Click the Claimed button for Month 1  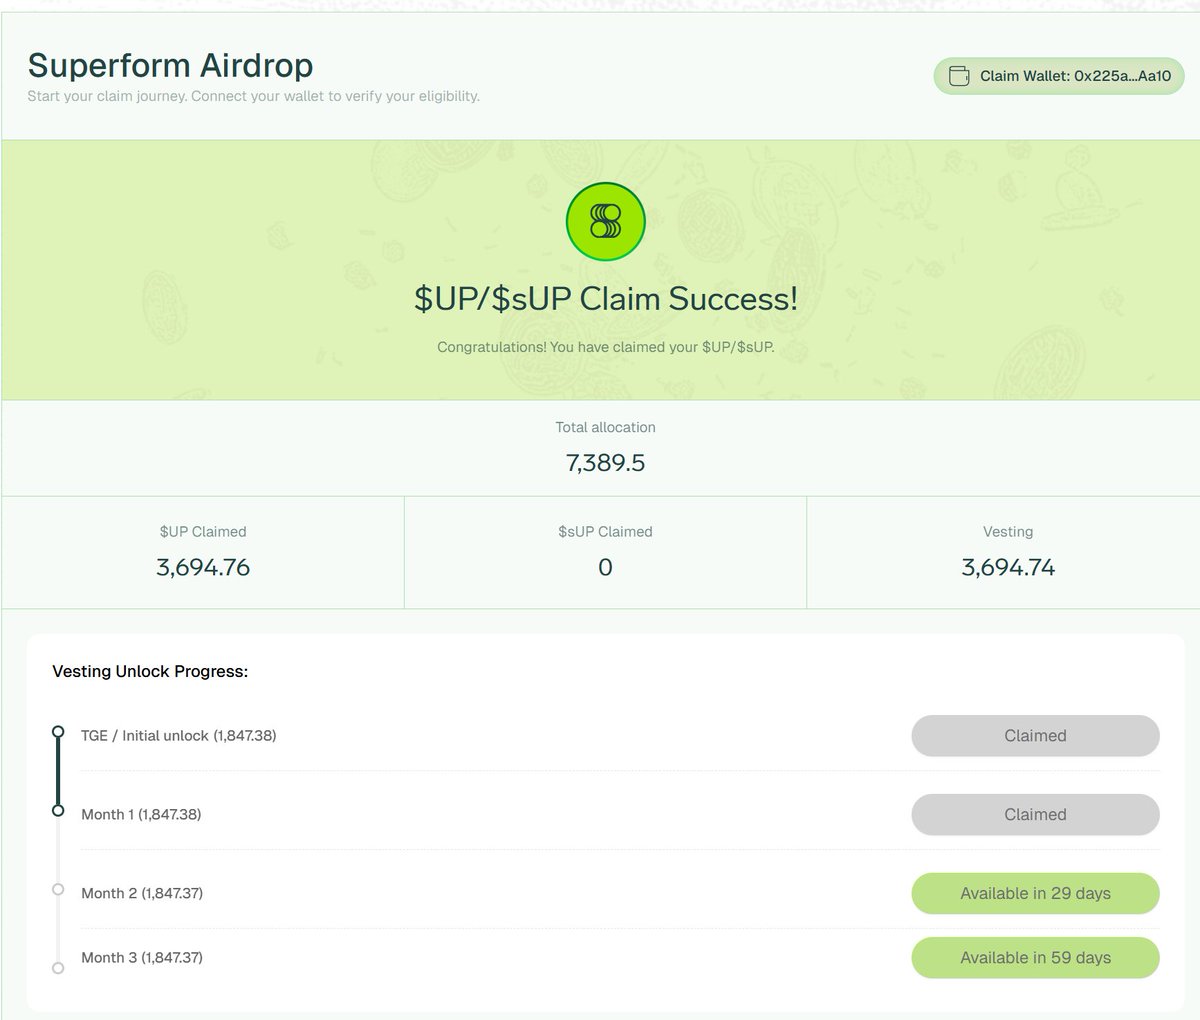(x=1035, y=815)
